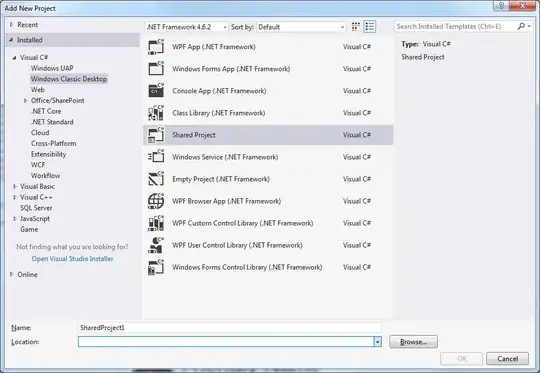Select WPF Browser App name text

227,201
